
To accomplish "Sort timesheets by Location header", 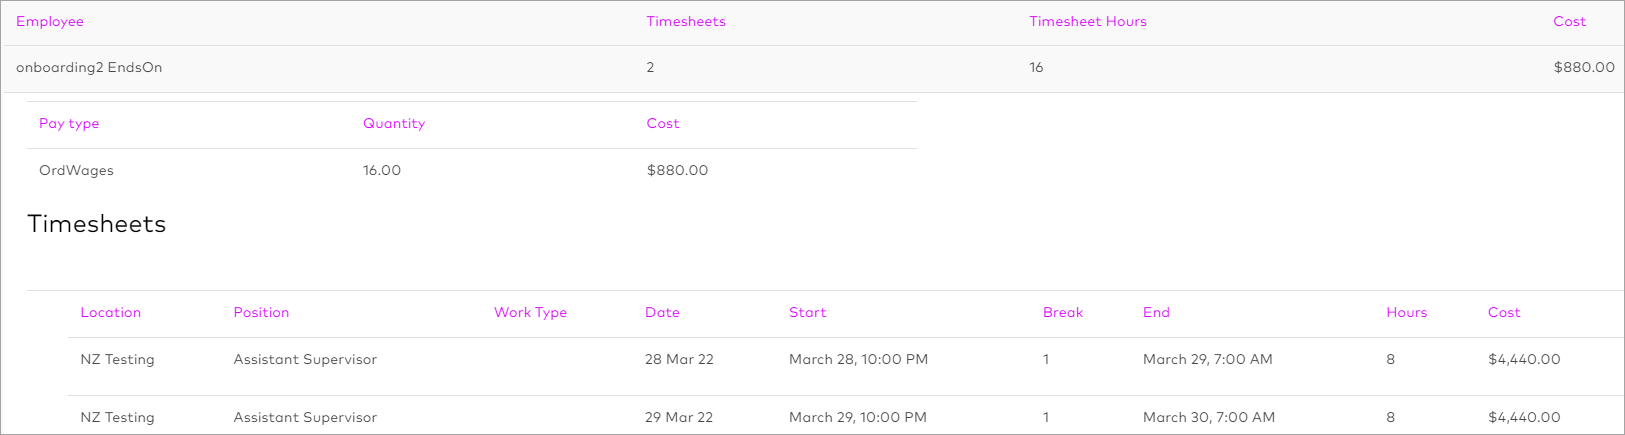I will click(111, 313).
